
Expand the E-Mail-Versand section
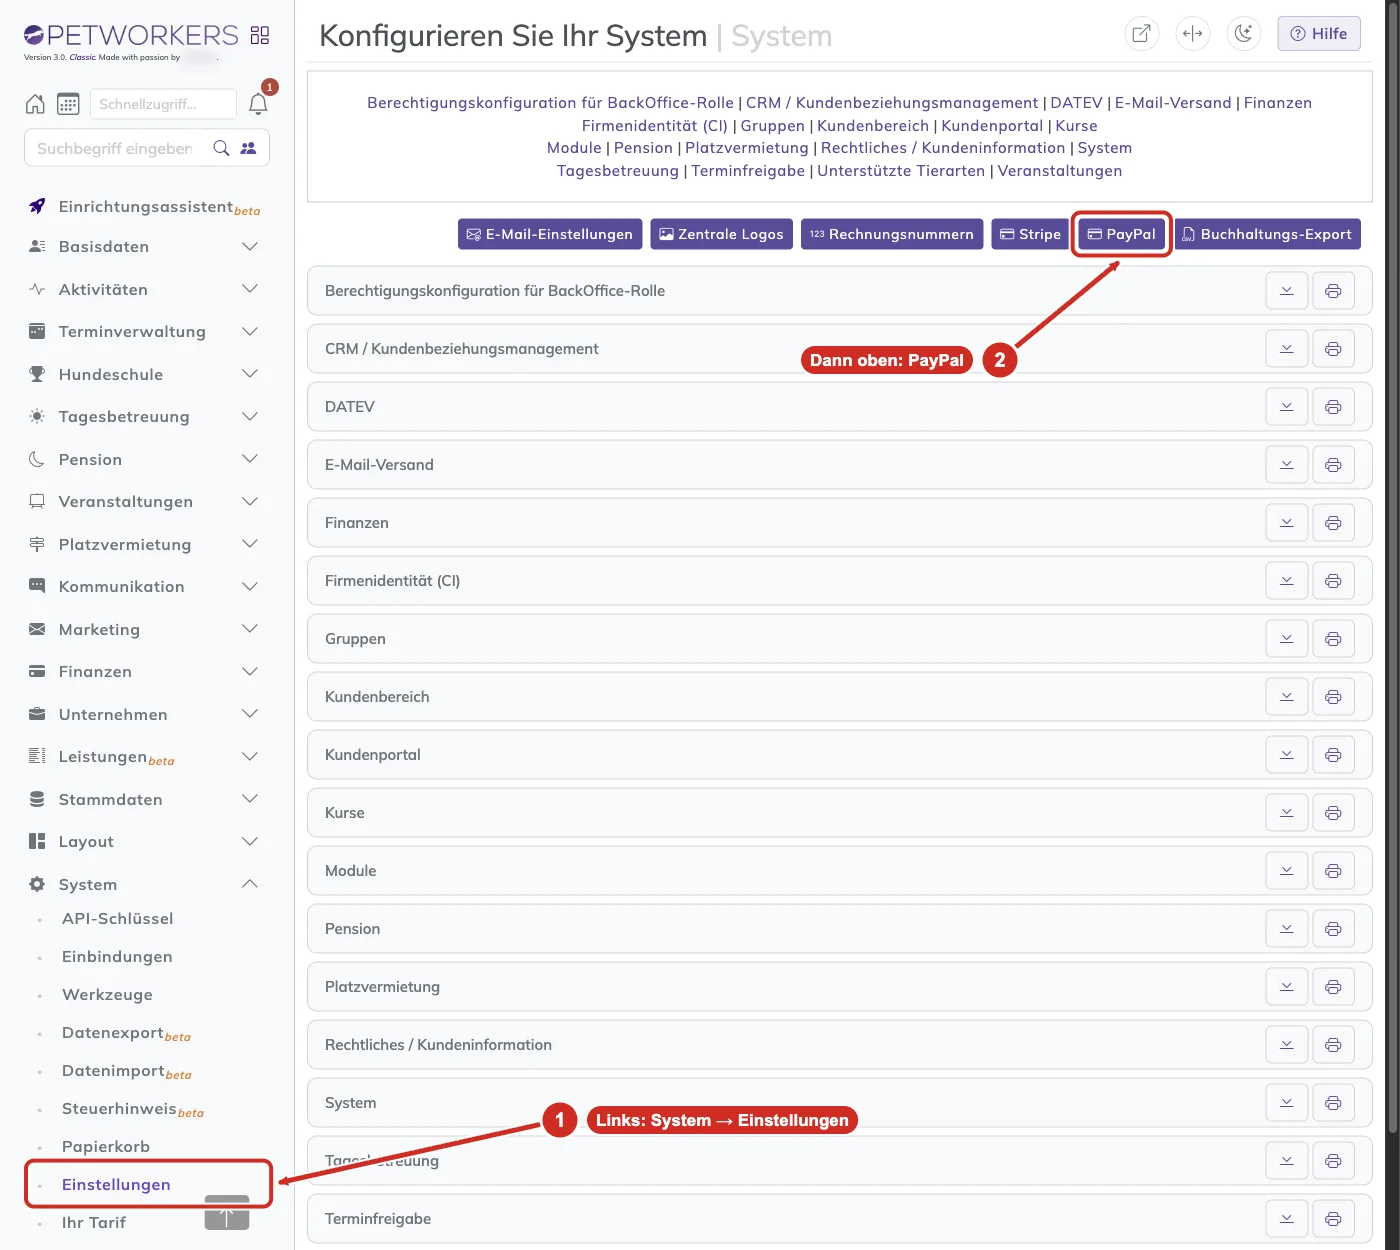point(1287,465)
